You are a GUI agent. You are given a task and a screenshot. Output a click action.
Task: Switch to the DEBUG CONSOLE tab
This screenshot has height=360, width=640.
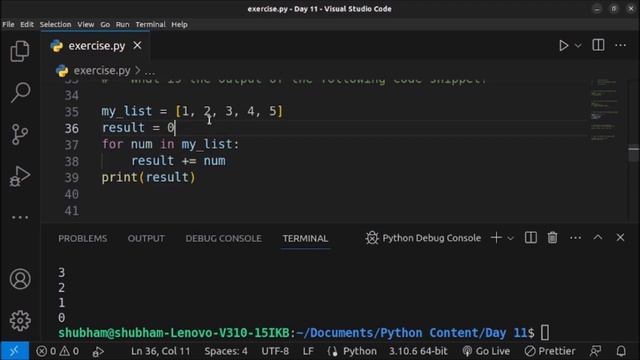tap(223, 238)
